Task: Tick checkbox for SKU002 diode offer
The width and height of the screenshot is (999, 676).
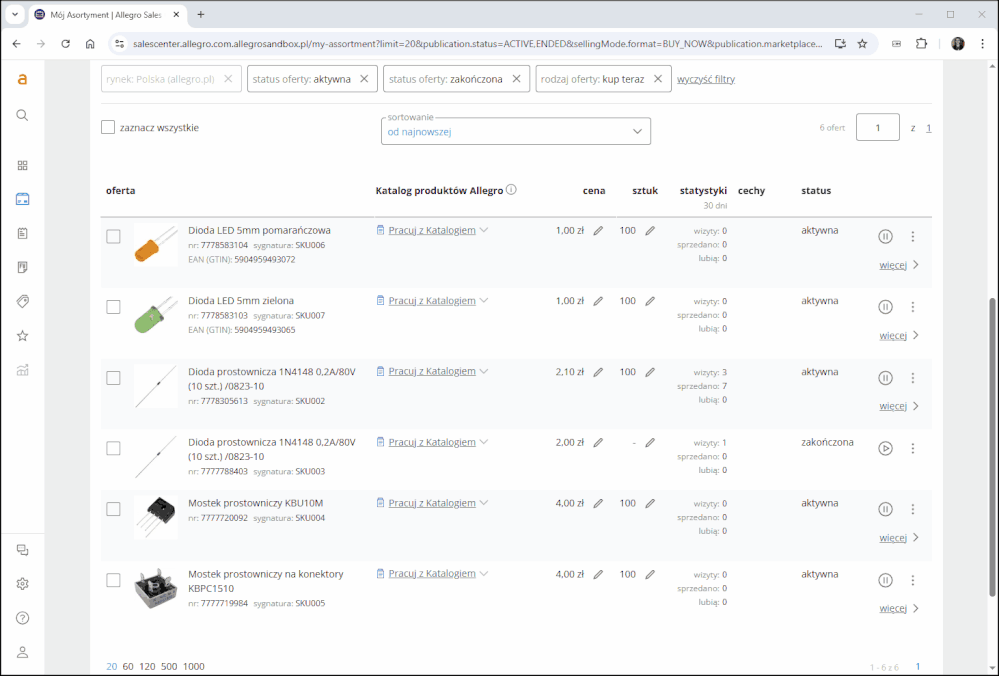Action: point(113,378)
